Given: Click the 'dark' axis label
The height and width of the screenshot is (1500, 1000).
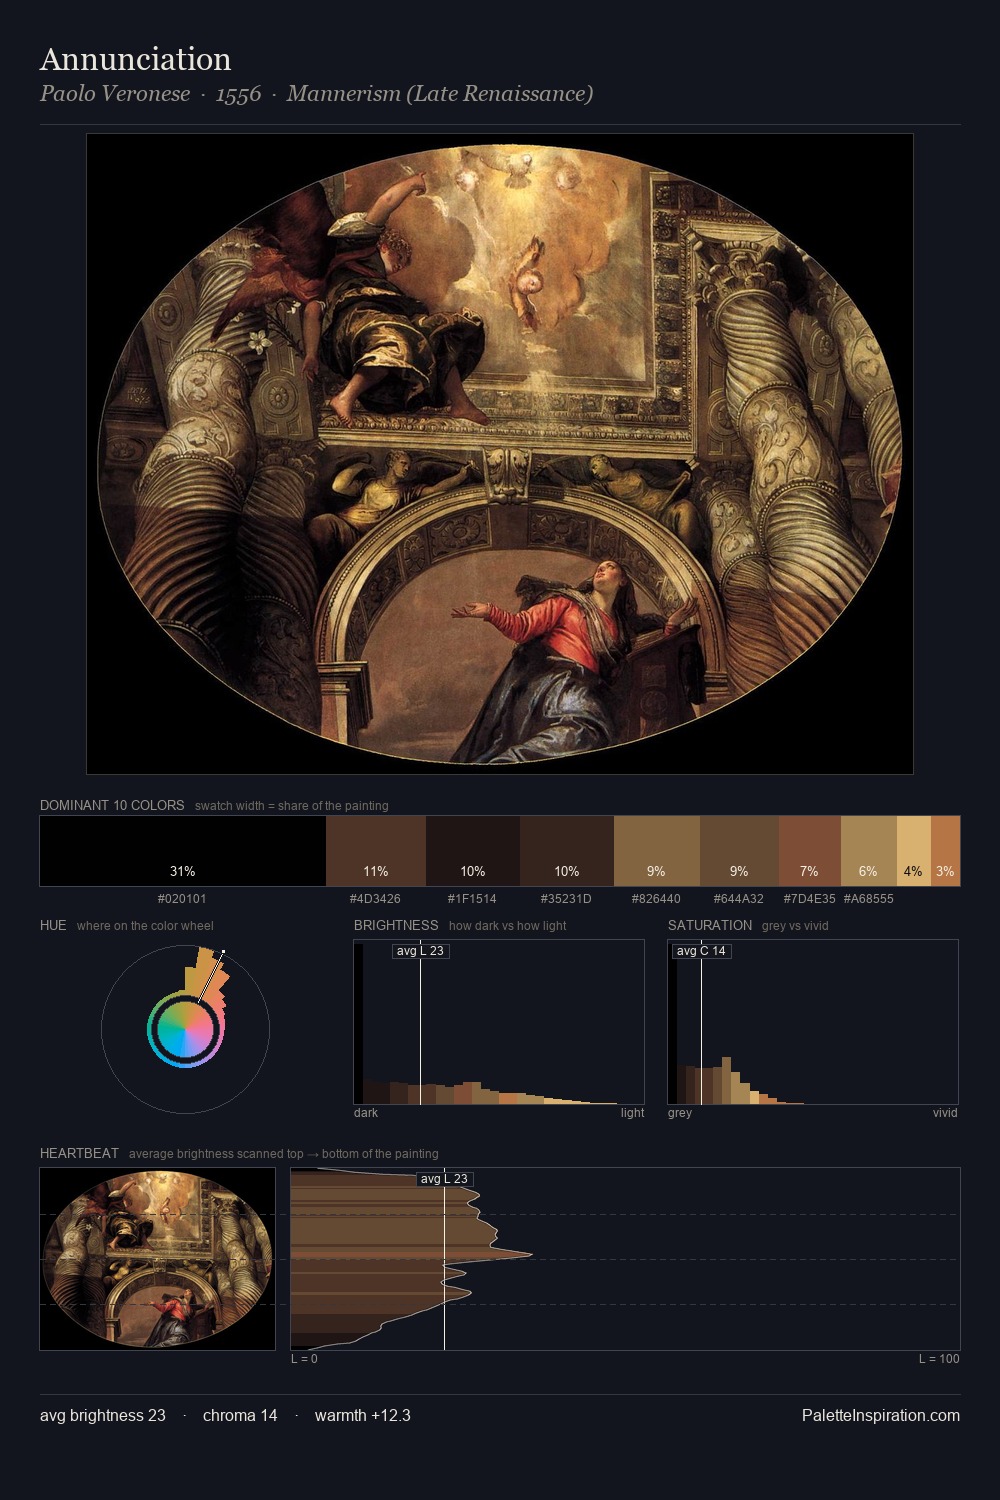Looking at the screenshot, I should coord(366,1113).
